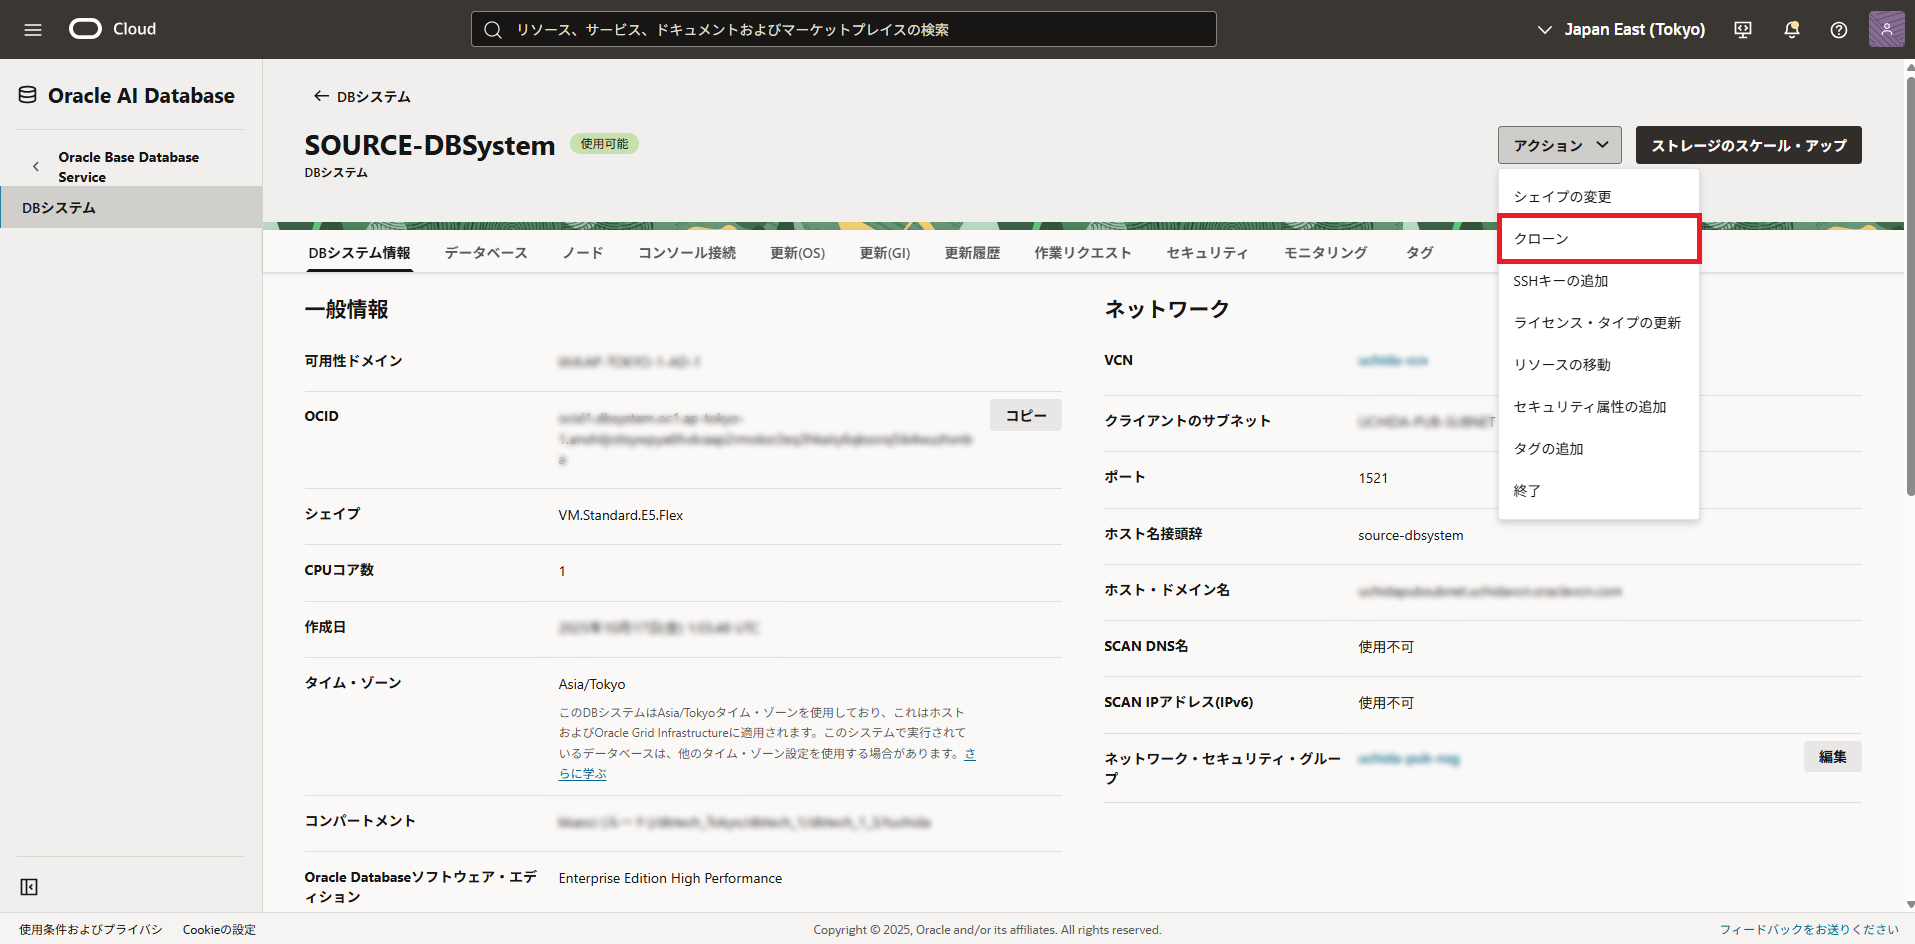Copy the OCID using the コピー button

tap(1025, 415)
